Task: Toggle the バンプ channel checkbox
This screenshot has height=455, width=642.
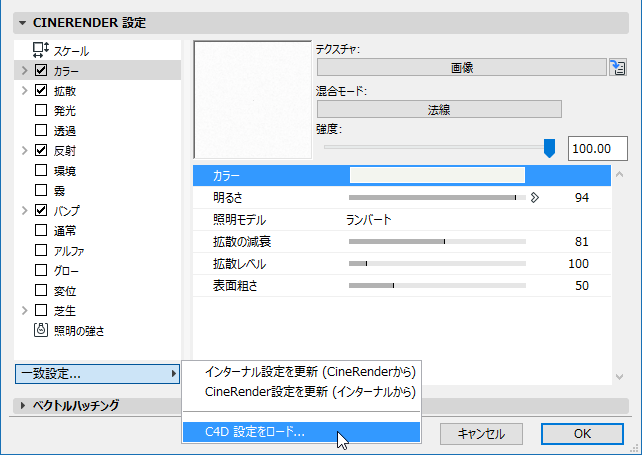Action: [x=41, y=210]
